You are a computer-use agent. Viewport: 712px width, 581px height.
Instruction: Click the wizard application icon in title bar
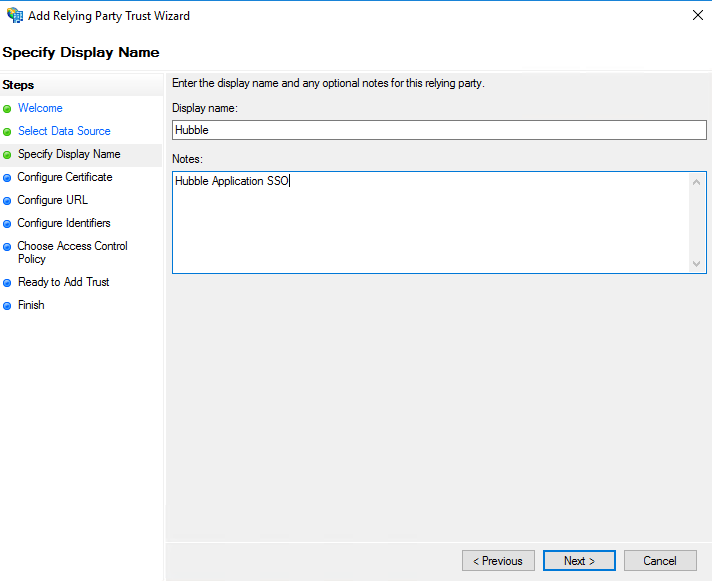point(15,15)
